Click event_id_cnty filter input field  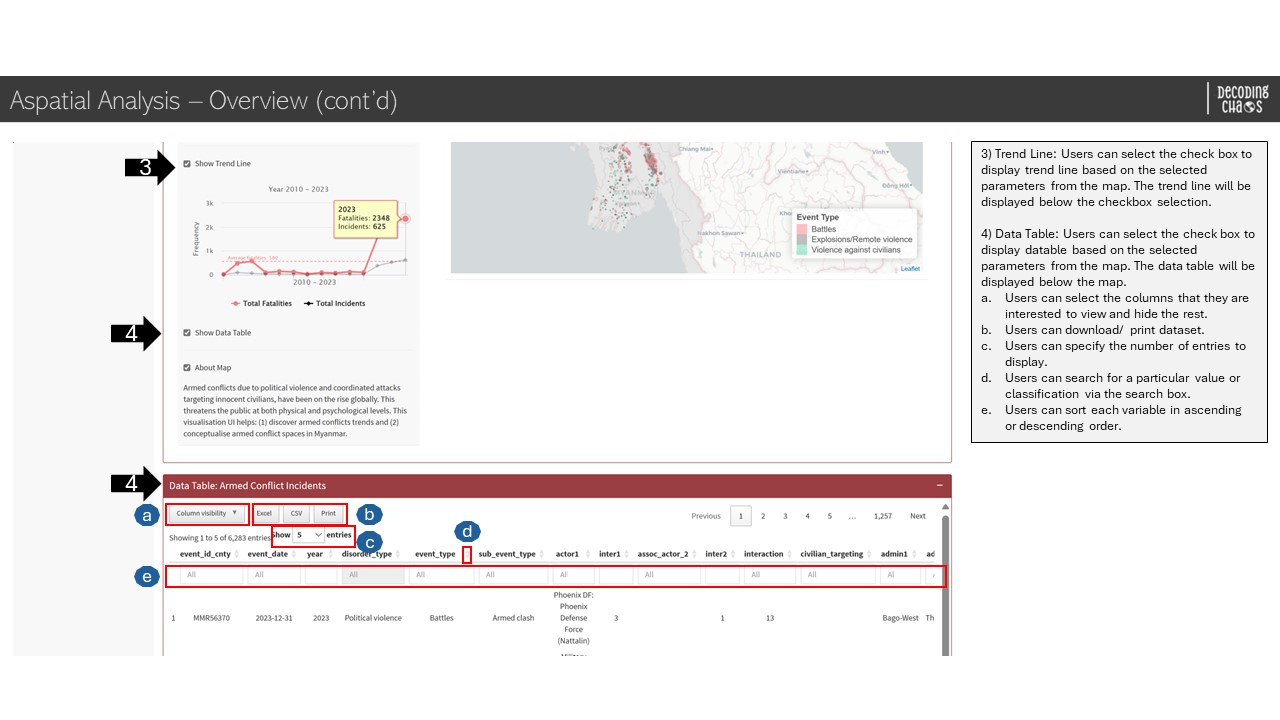210,575
